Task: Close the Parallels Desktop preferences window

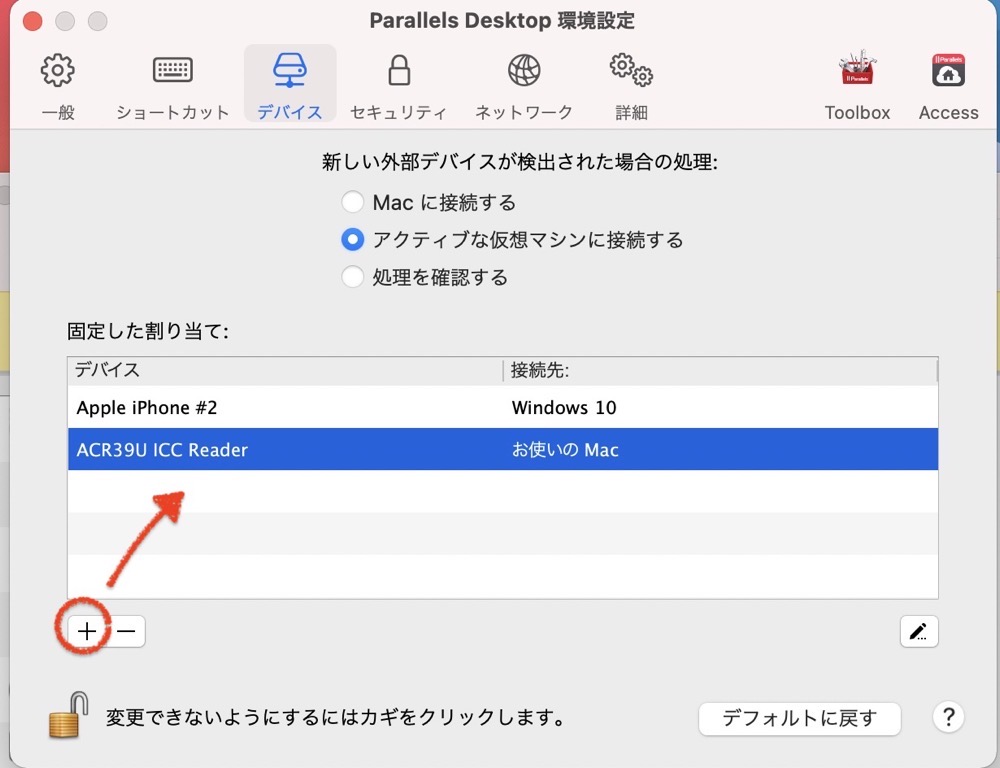Action: [x=33, y=21]
